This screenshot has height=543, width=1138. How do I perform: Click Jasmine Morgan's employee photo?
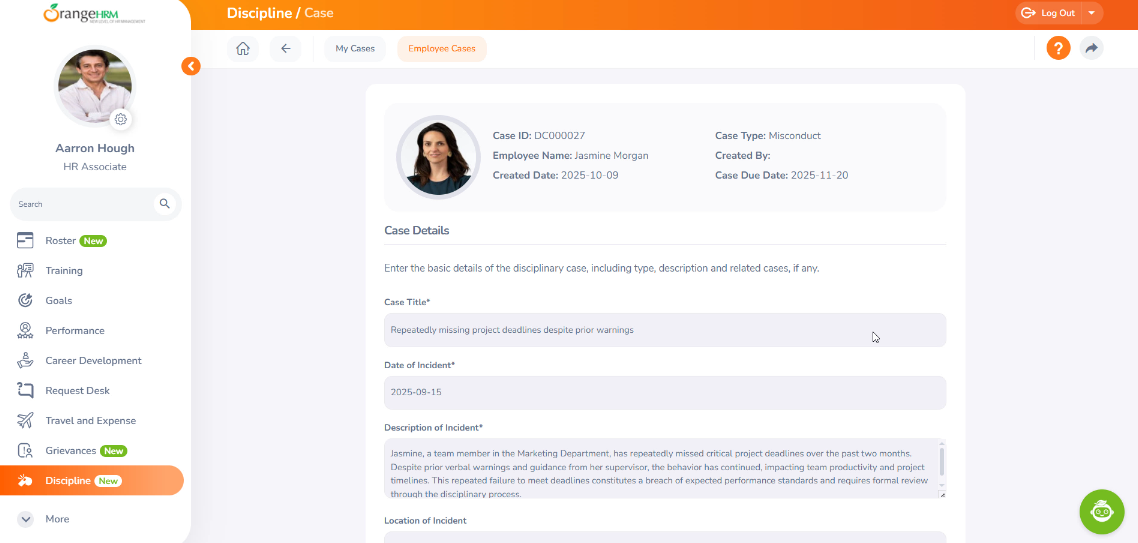click(x=438, y=157)
